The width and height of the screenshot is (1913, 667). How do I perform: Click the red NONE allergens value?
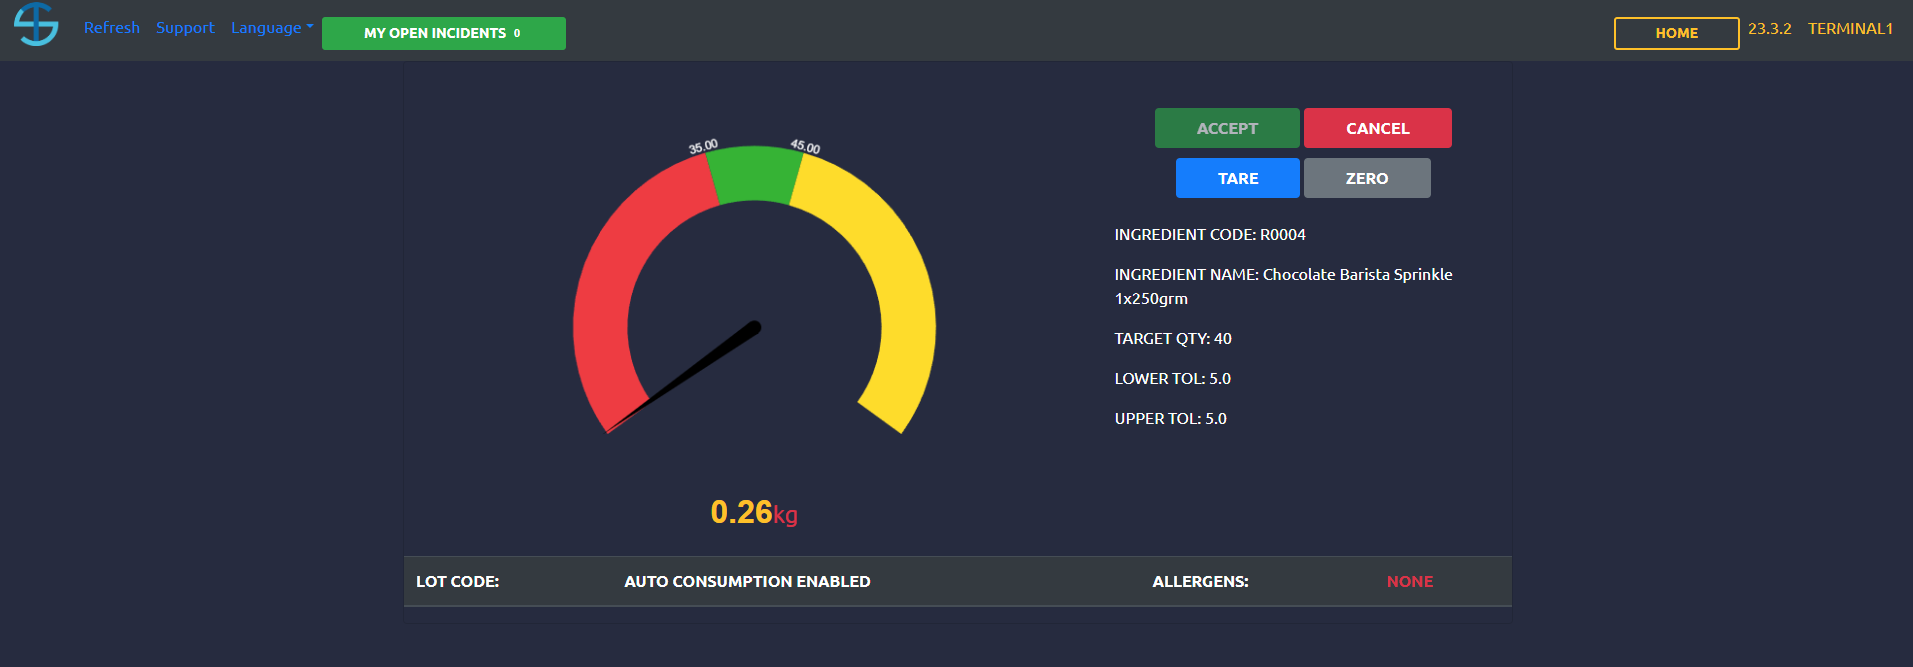[1410, 582]
